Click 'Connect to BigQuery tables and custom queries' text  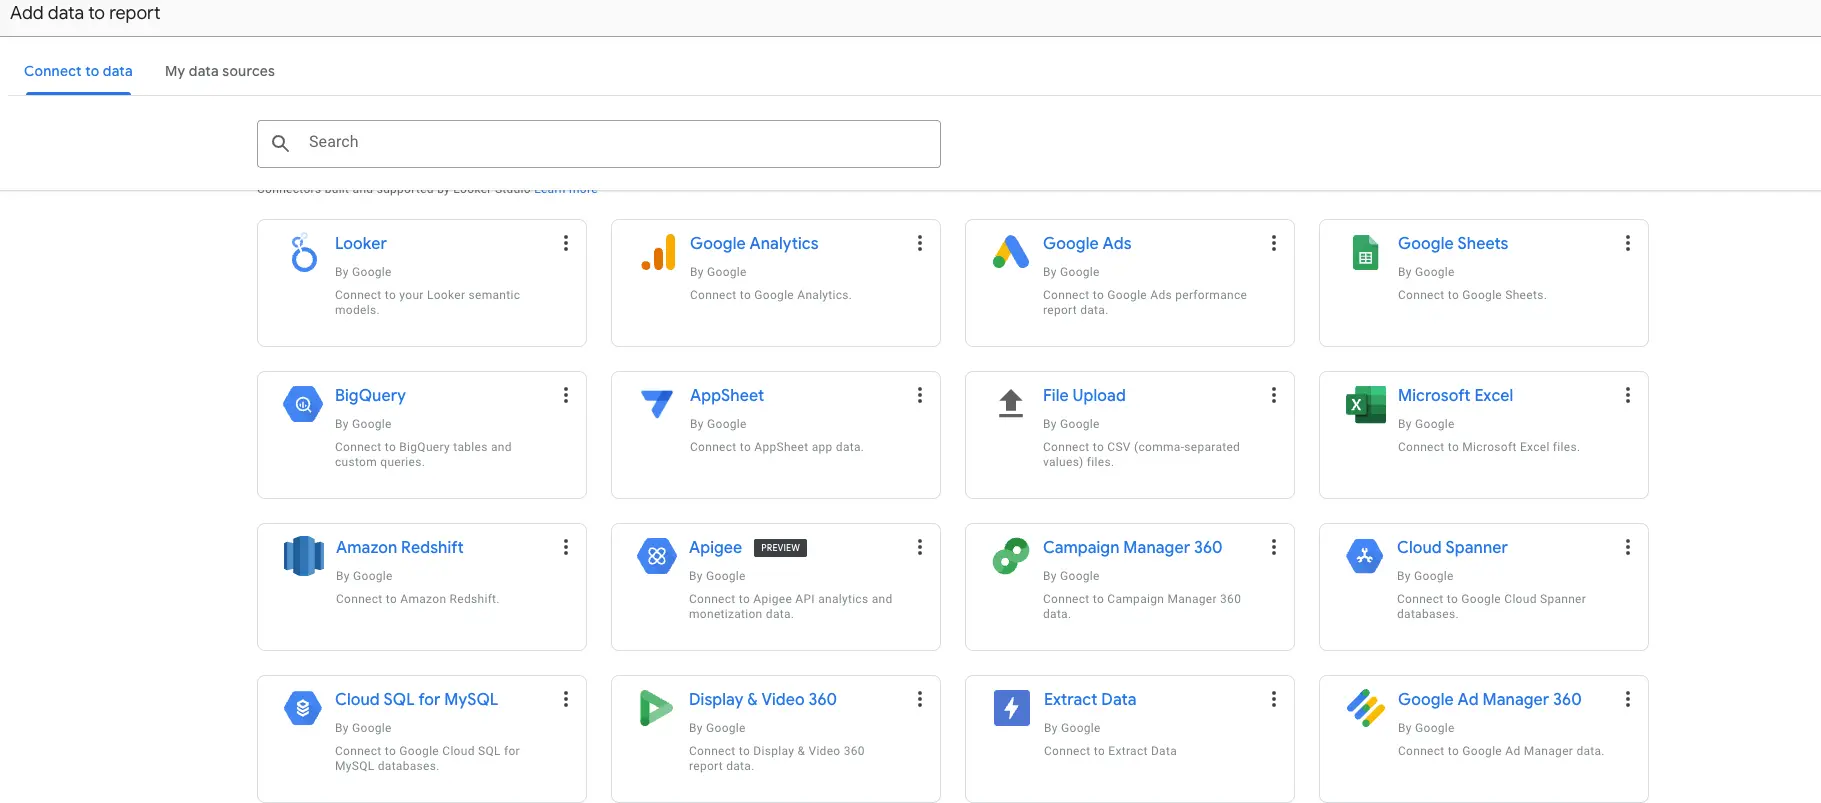pos(423,454)
